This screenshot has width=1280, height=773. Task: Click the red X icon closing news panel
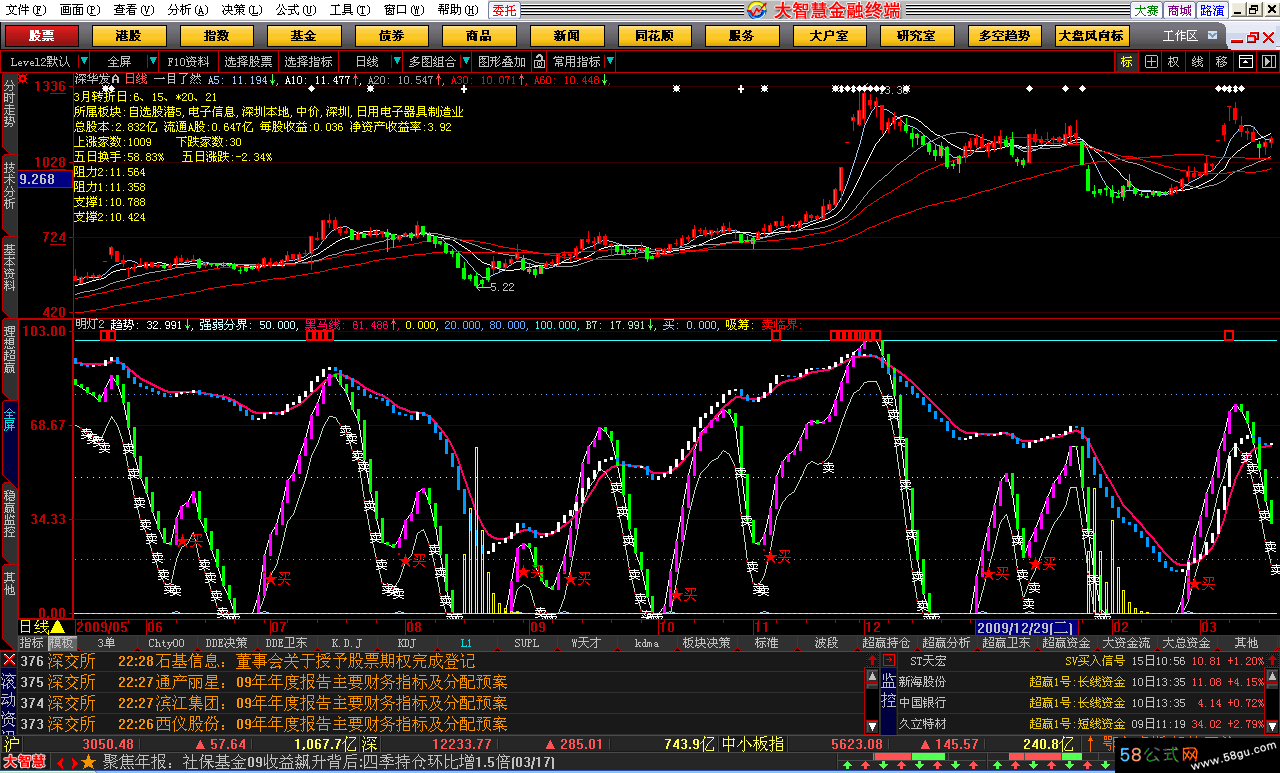pos(9,660)
